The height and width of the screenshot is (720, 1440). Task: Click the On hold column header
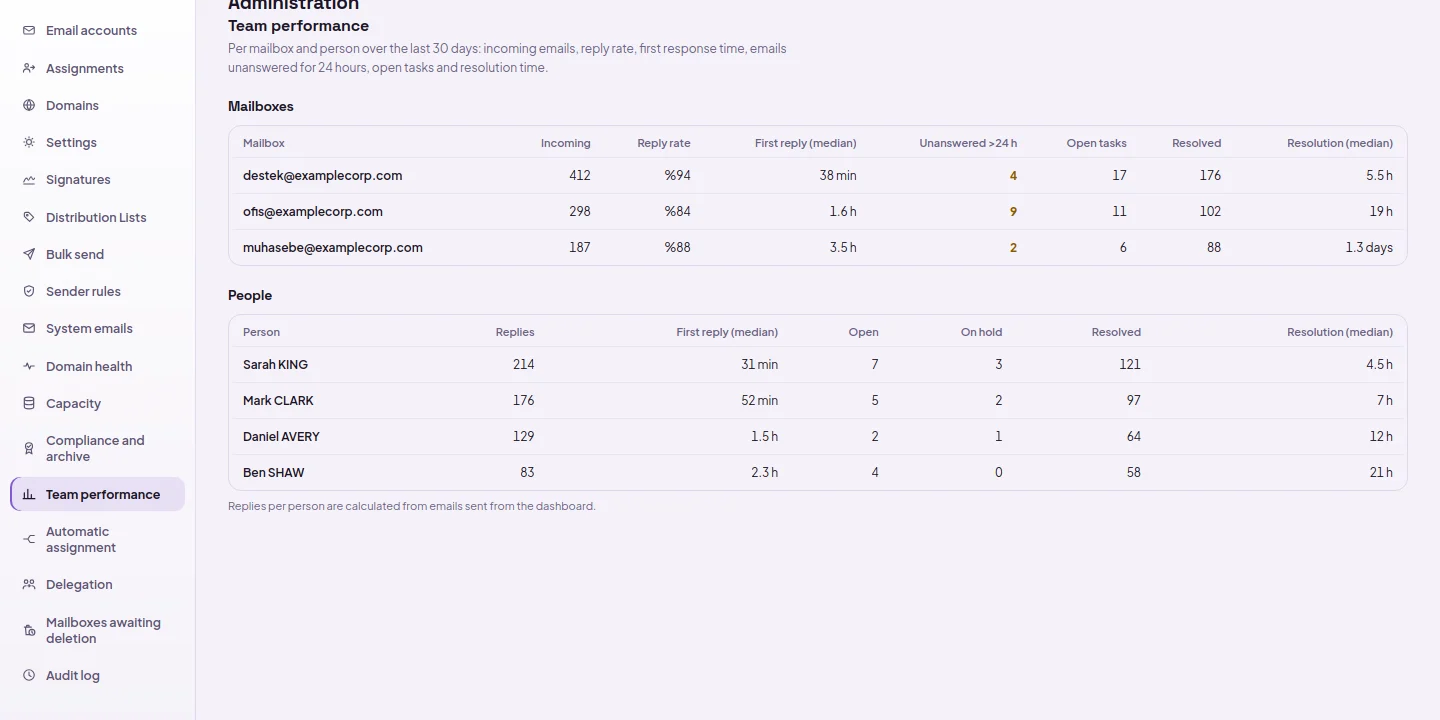pos(981,332)
